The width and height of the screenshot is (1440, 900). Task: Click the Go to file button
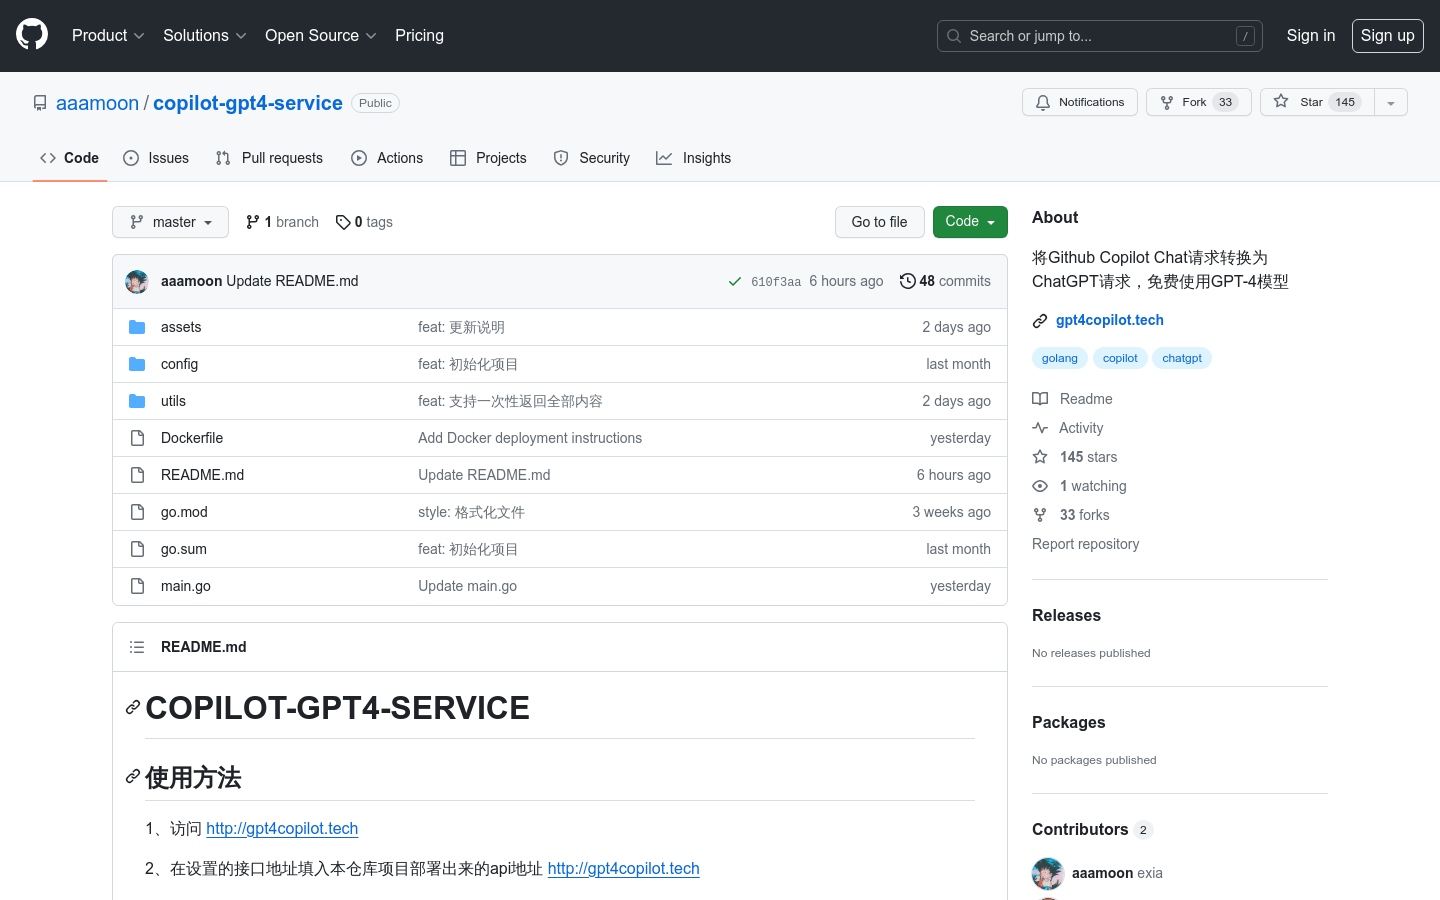tap(879, 221)
